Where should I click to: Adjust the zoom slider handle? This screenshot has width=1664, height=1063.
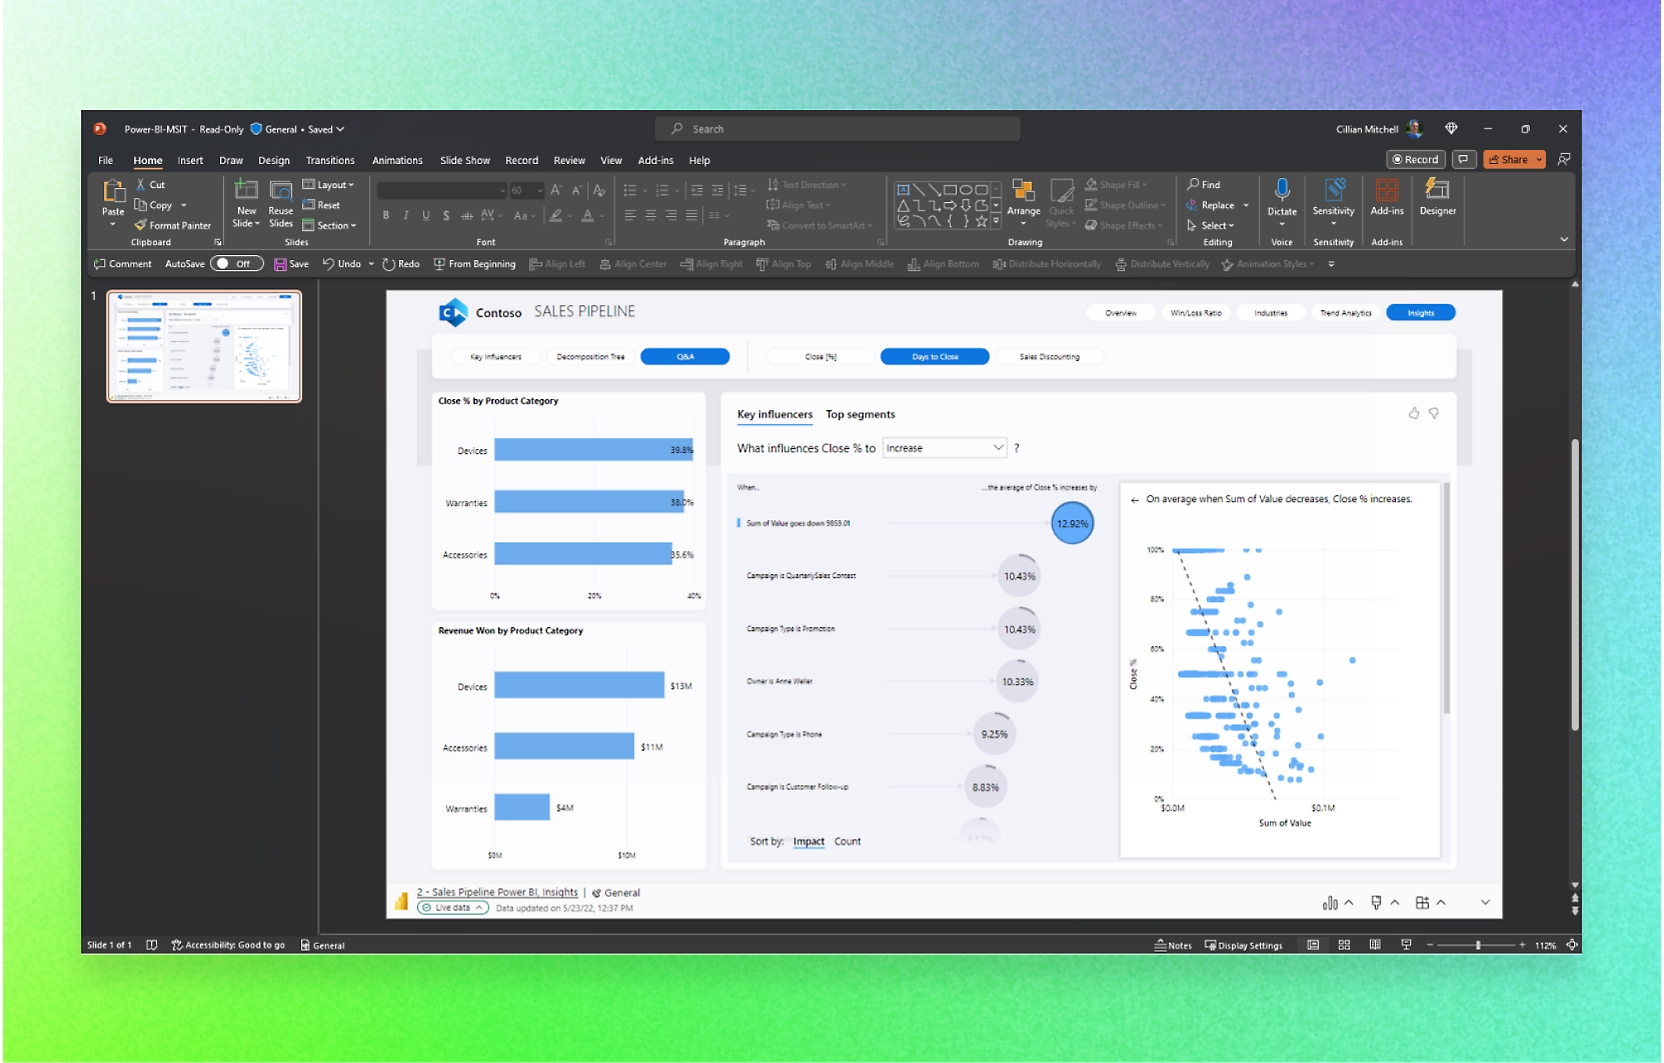coord(1478,945)
